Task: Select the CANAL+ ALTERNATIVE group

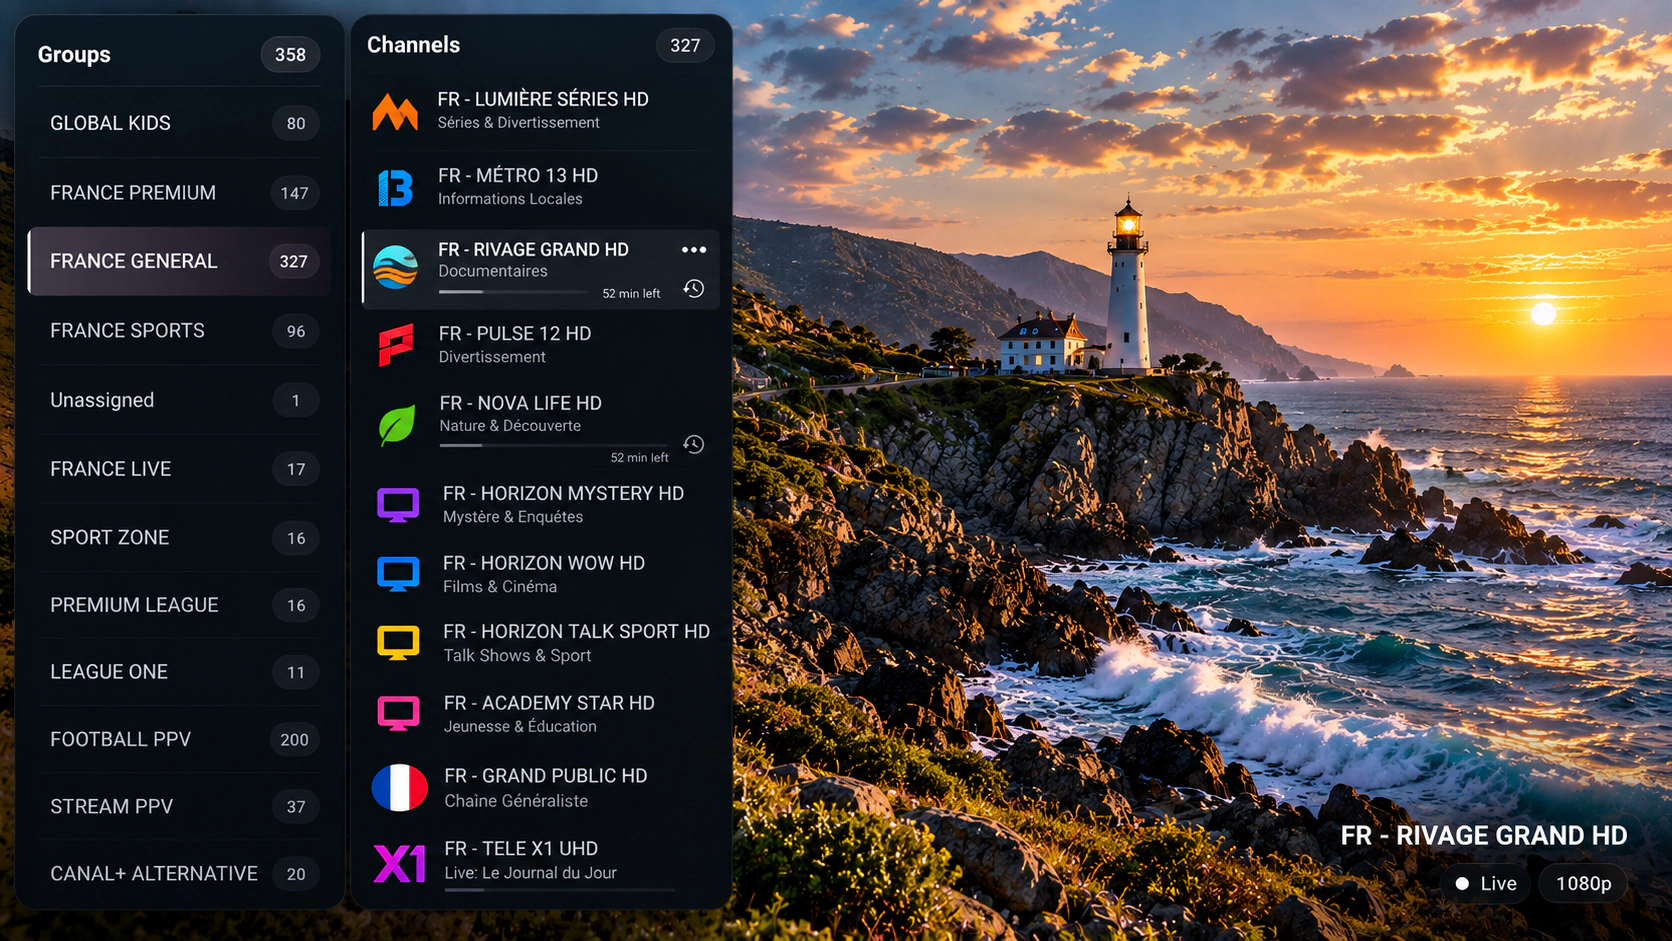Action: (180, 874)
